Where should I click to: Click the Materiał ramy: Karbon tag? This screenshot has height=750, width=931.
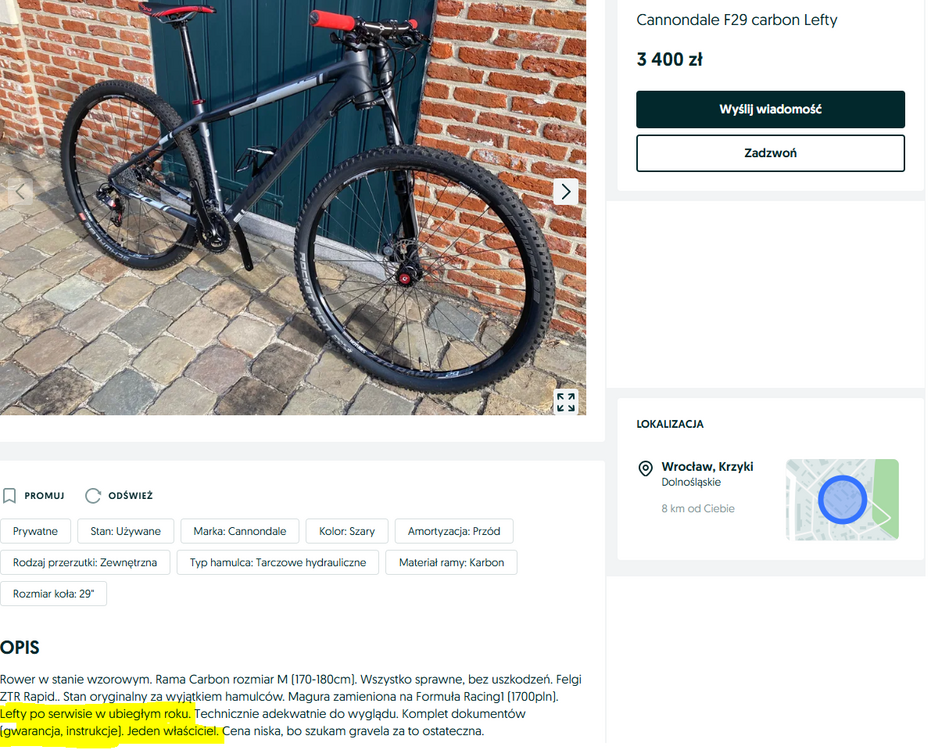tap(451, 562)
